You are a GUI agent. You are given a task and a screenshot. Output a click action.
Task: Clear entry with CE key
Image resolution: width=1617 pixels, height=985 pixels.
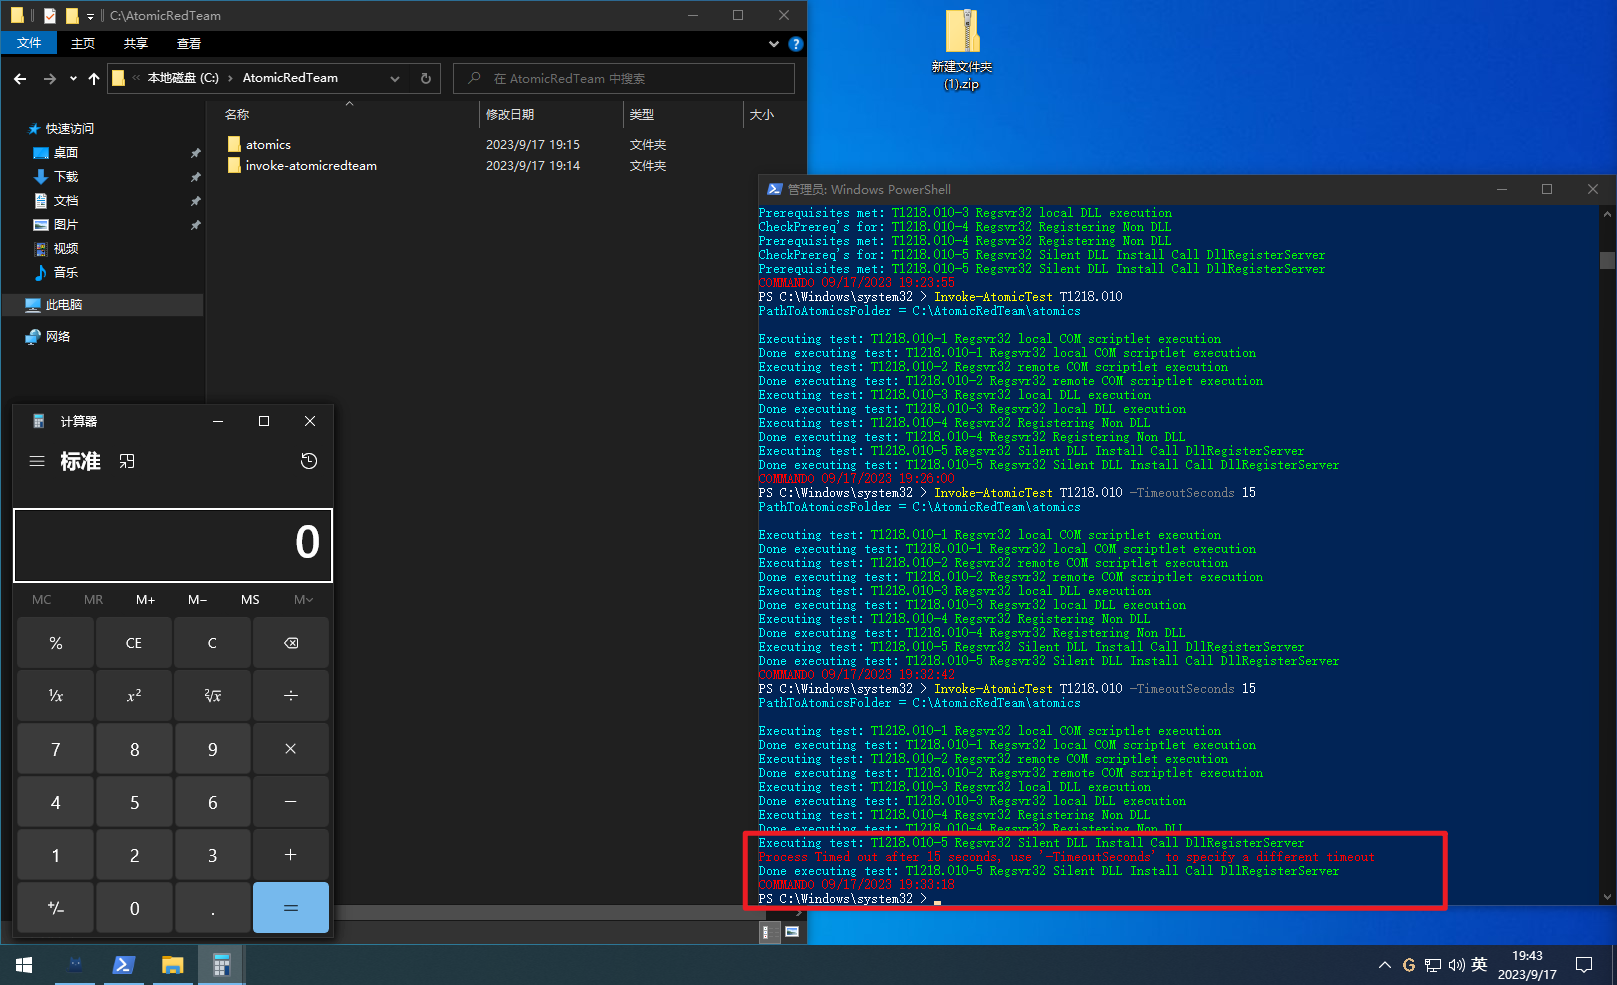(x=134, y=643)
